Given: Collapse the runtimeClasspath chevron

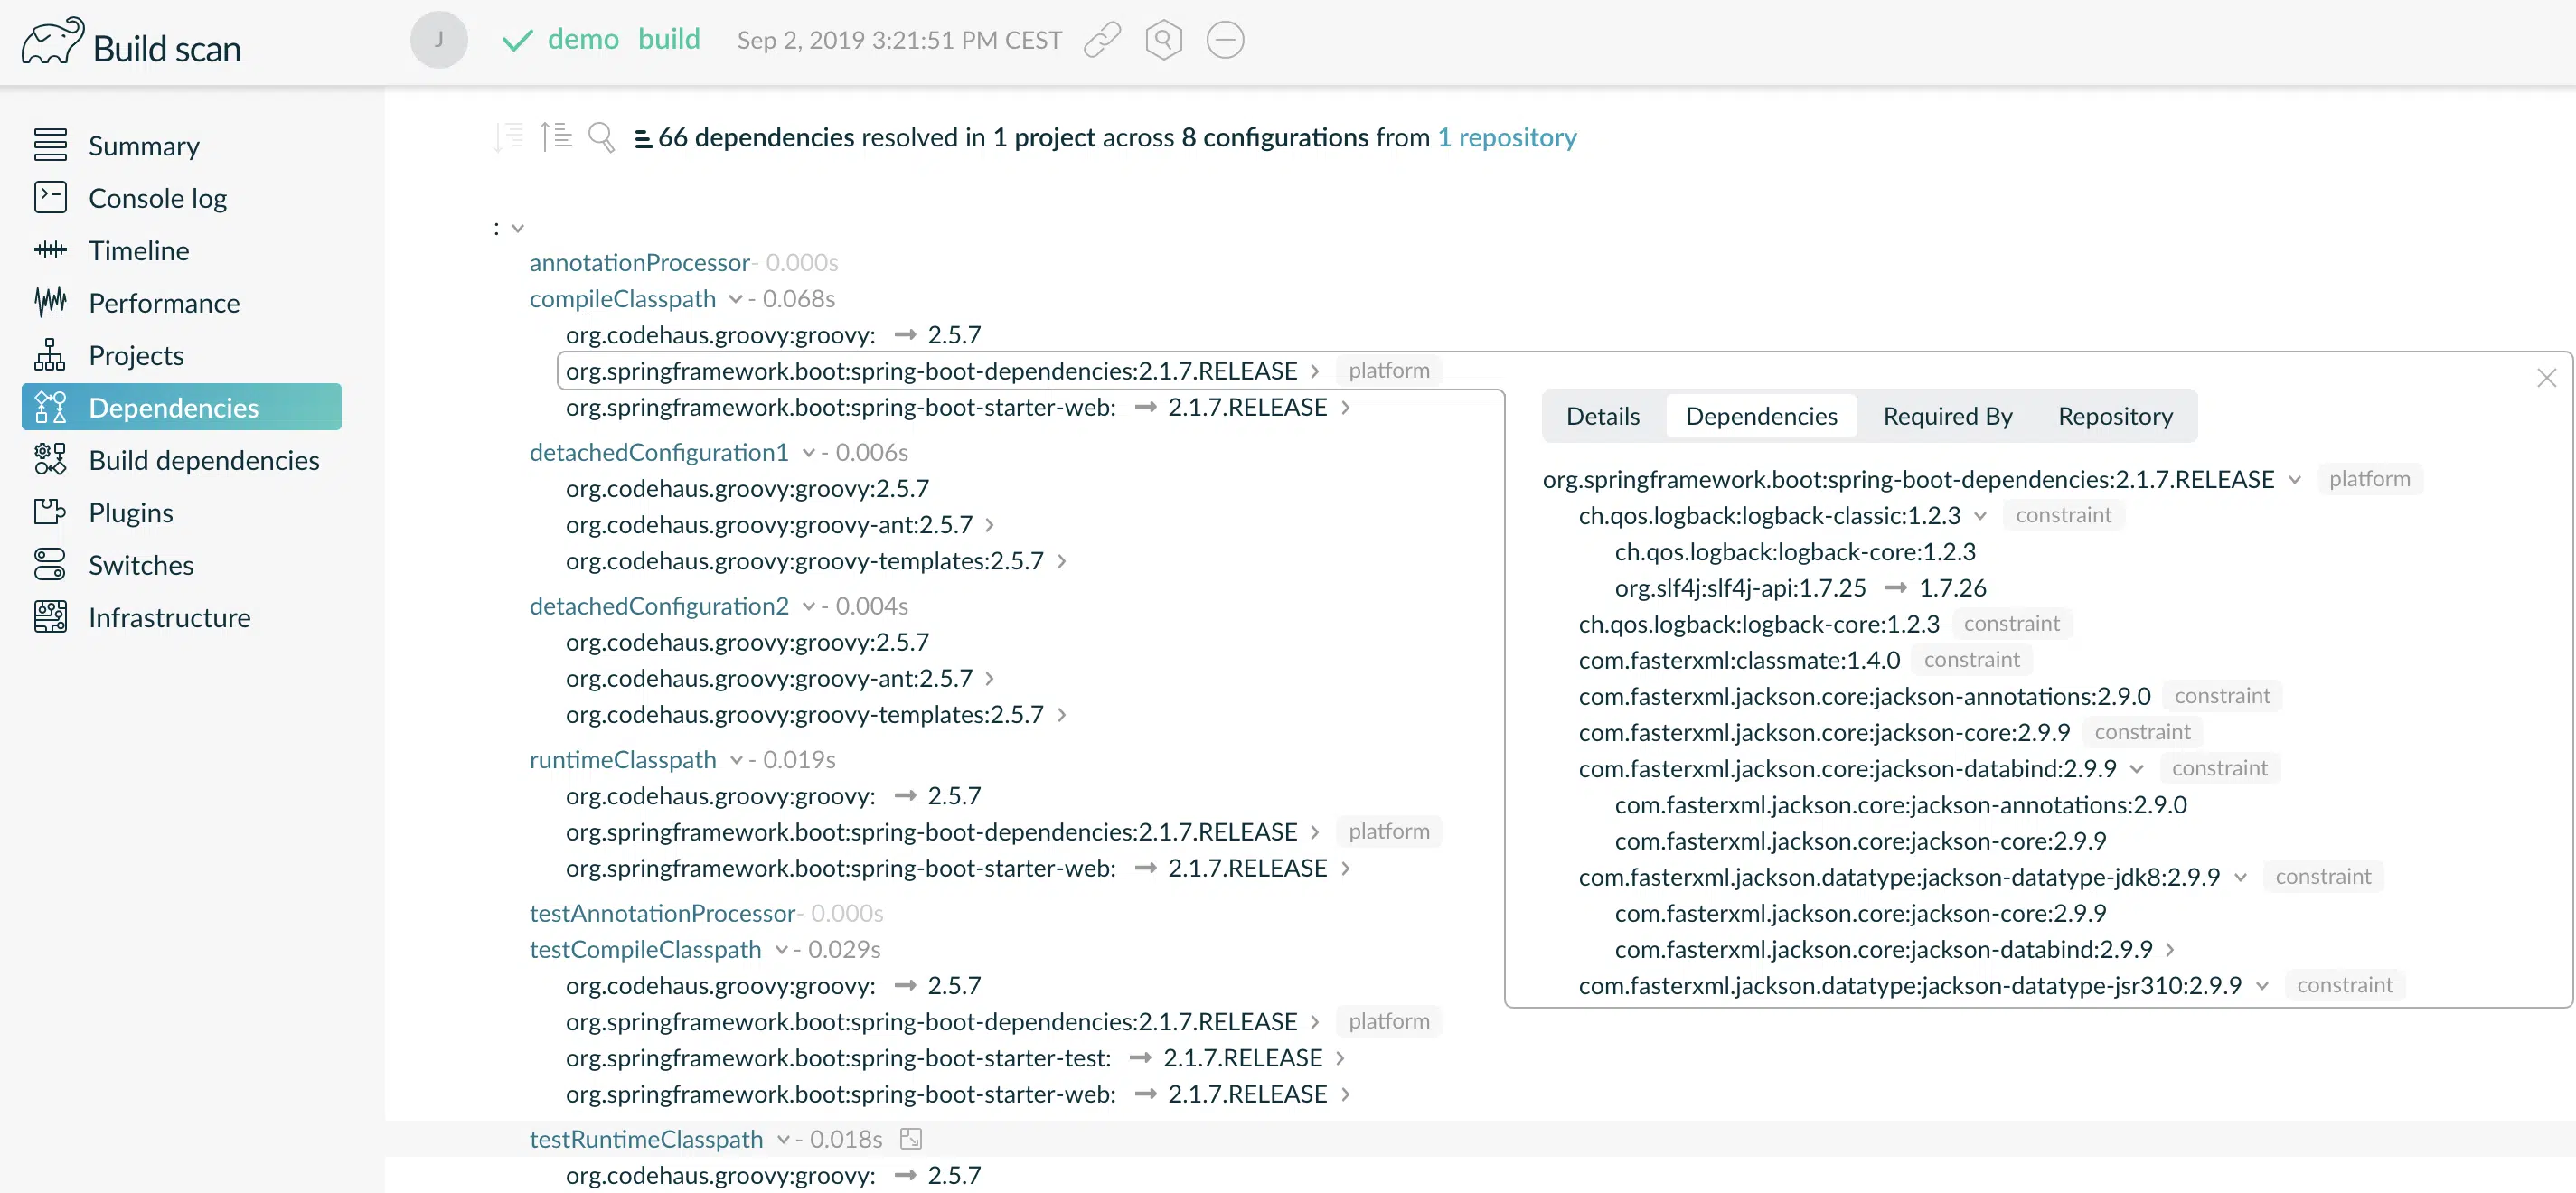Looking at the screenshot, I should click(x=736, y=760).
